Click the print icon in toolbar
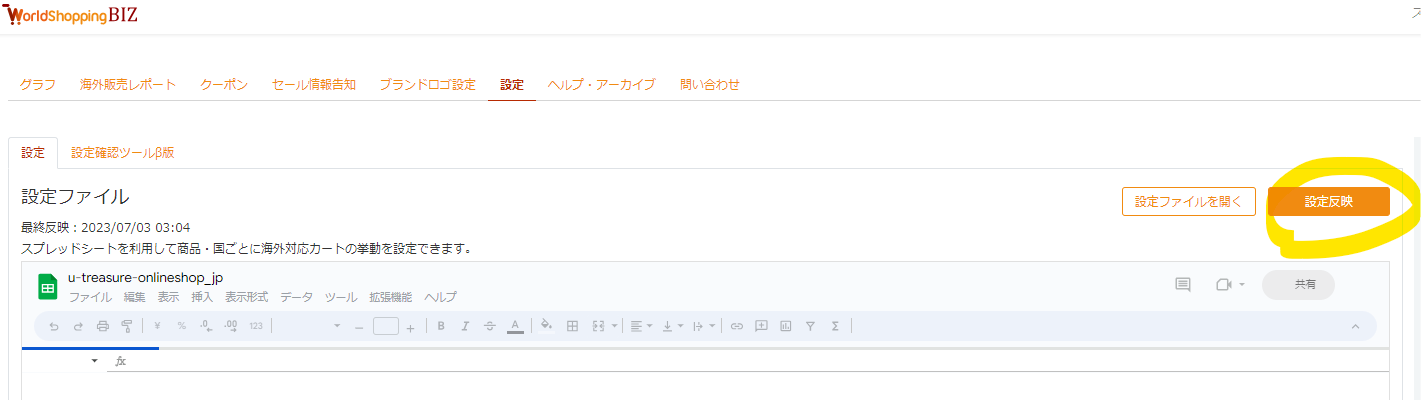The width and height of the screenshot is (1423, 400). click(x=102, y=326)
